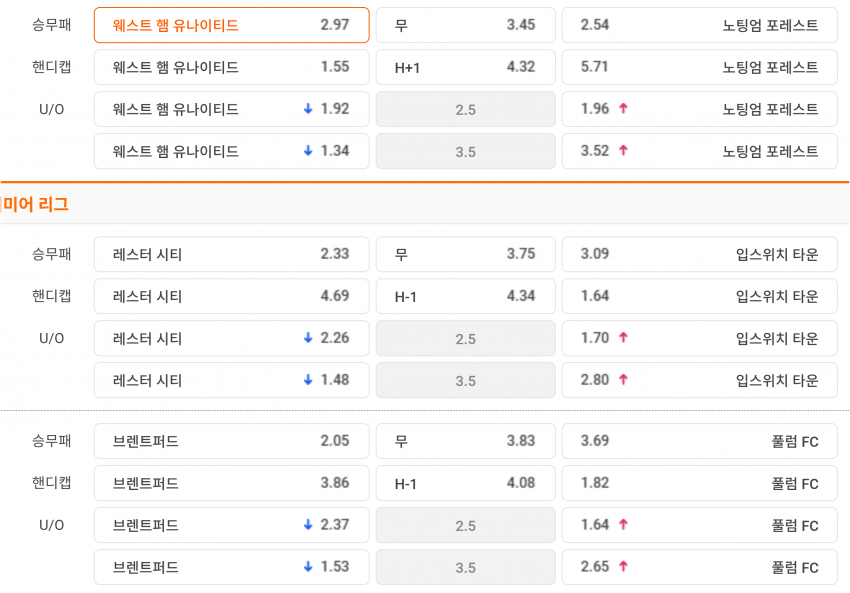Select 레스터 시티 win odds 2.33
Image resolution: width=850 pixels, height=593 pixels.
[231, 254]
